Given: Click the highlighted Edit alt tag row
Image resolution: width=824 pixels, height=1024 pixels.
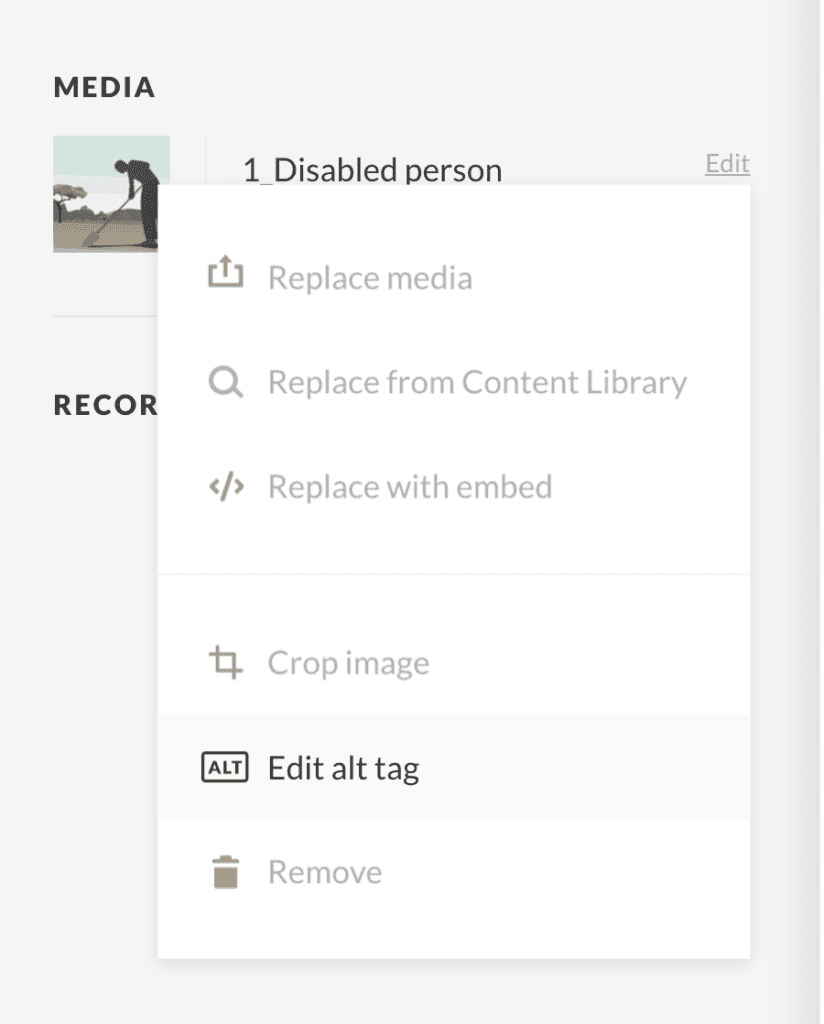Looking at the screenshot, I should point(453,767).
